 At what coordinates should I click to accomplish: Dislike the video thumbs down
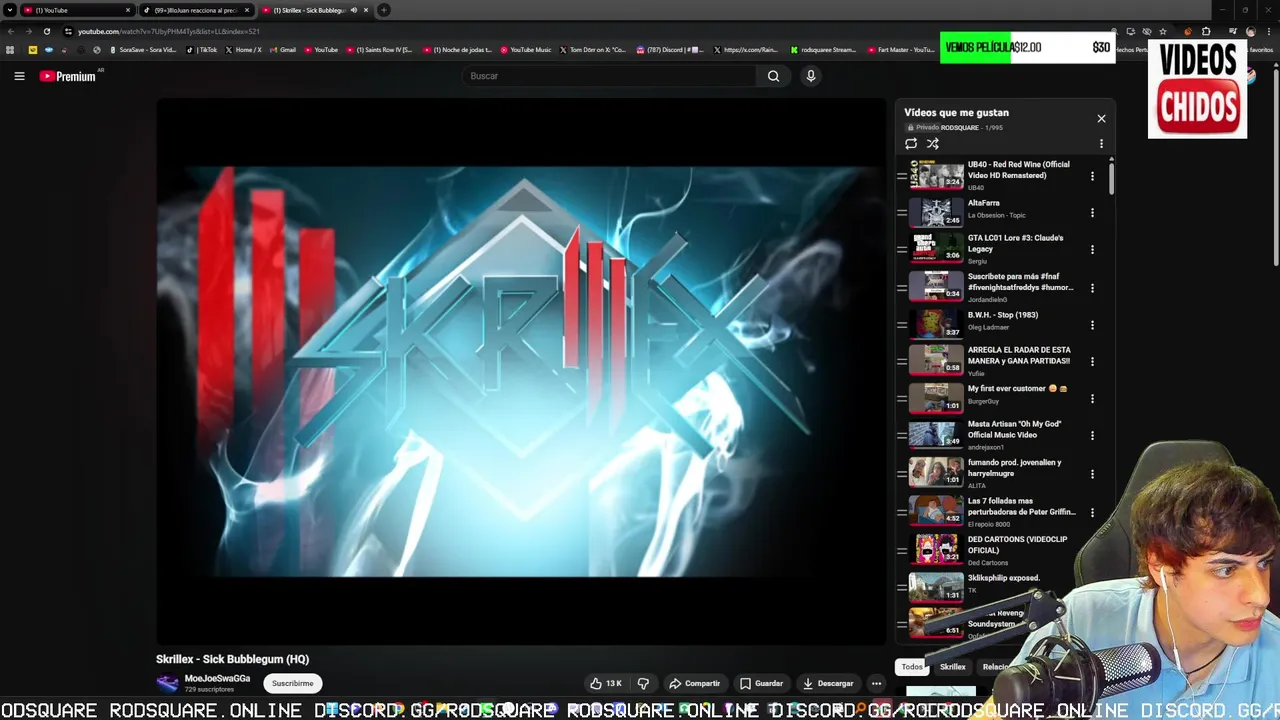click(x=643, y=683)
